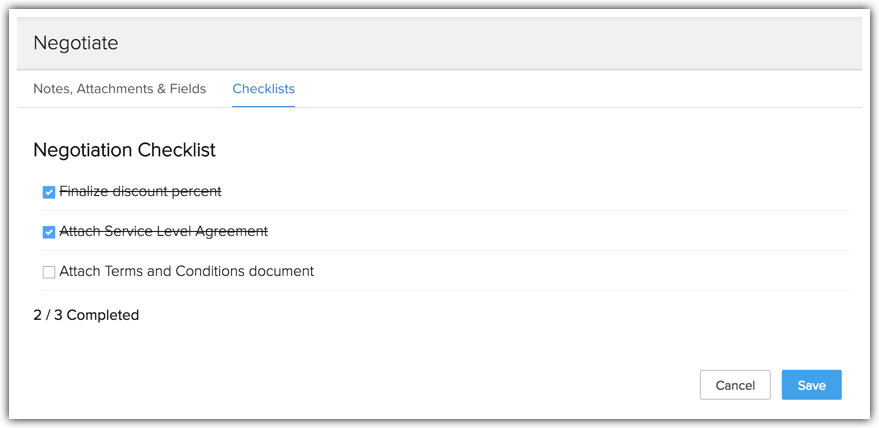Viewport: 879px width, 428px height.
Task: Click the Negotiation Checklist heading
Action: tap(124, 150)
